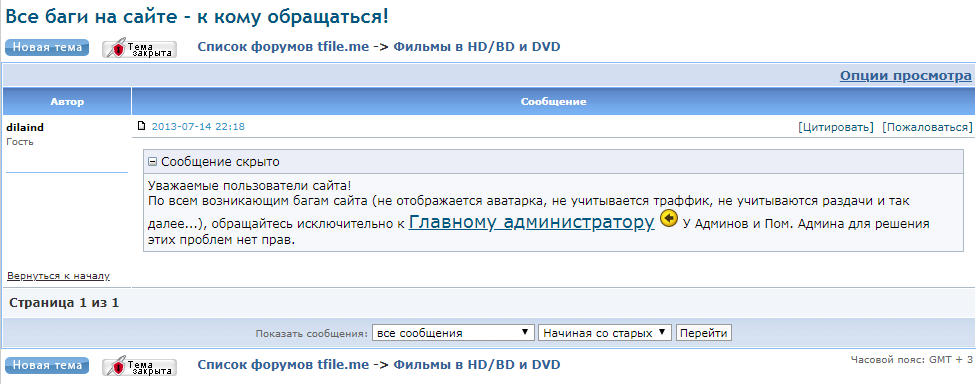Click bottom 'Новая тема' button

point(47,365)
